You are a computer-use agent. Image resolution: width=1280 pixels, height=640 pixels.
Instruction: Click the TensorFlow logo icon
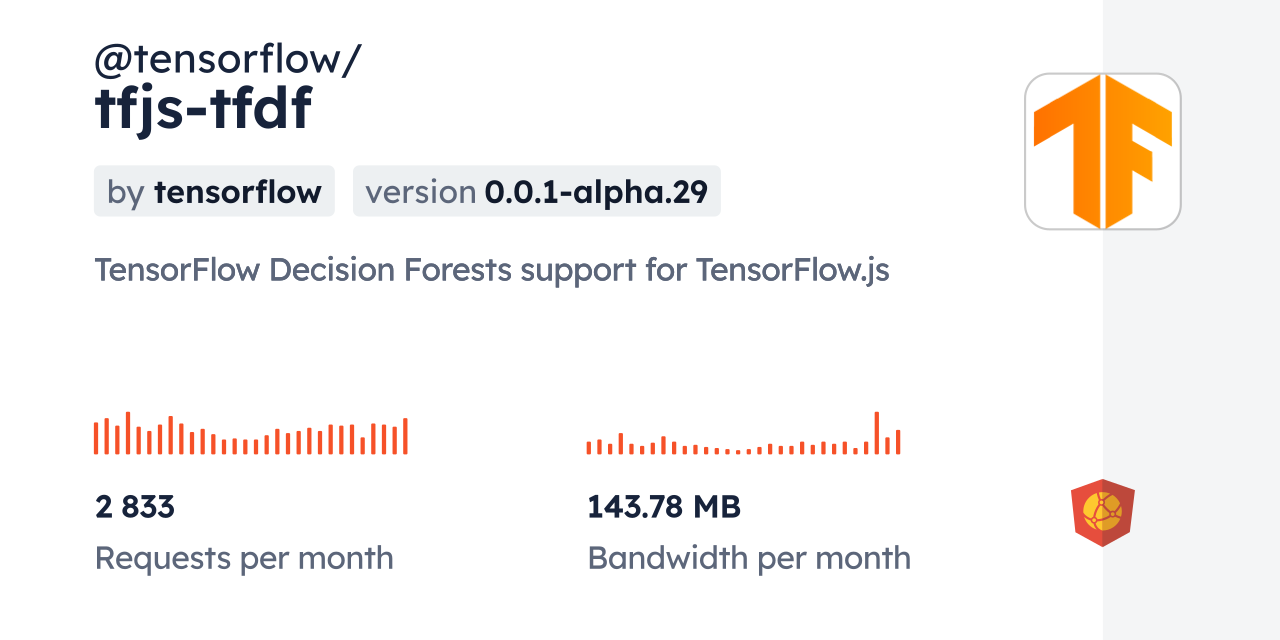1102,151
